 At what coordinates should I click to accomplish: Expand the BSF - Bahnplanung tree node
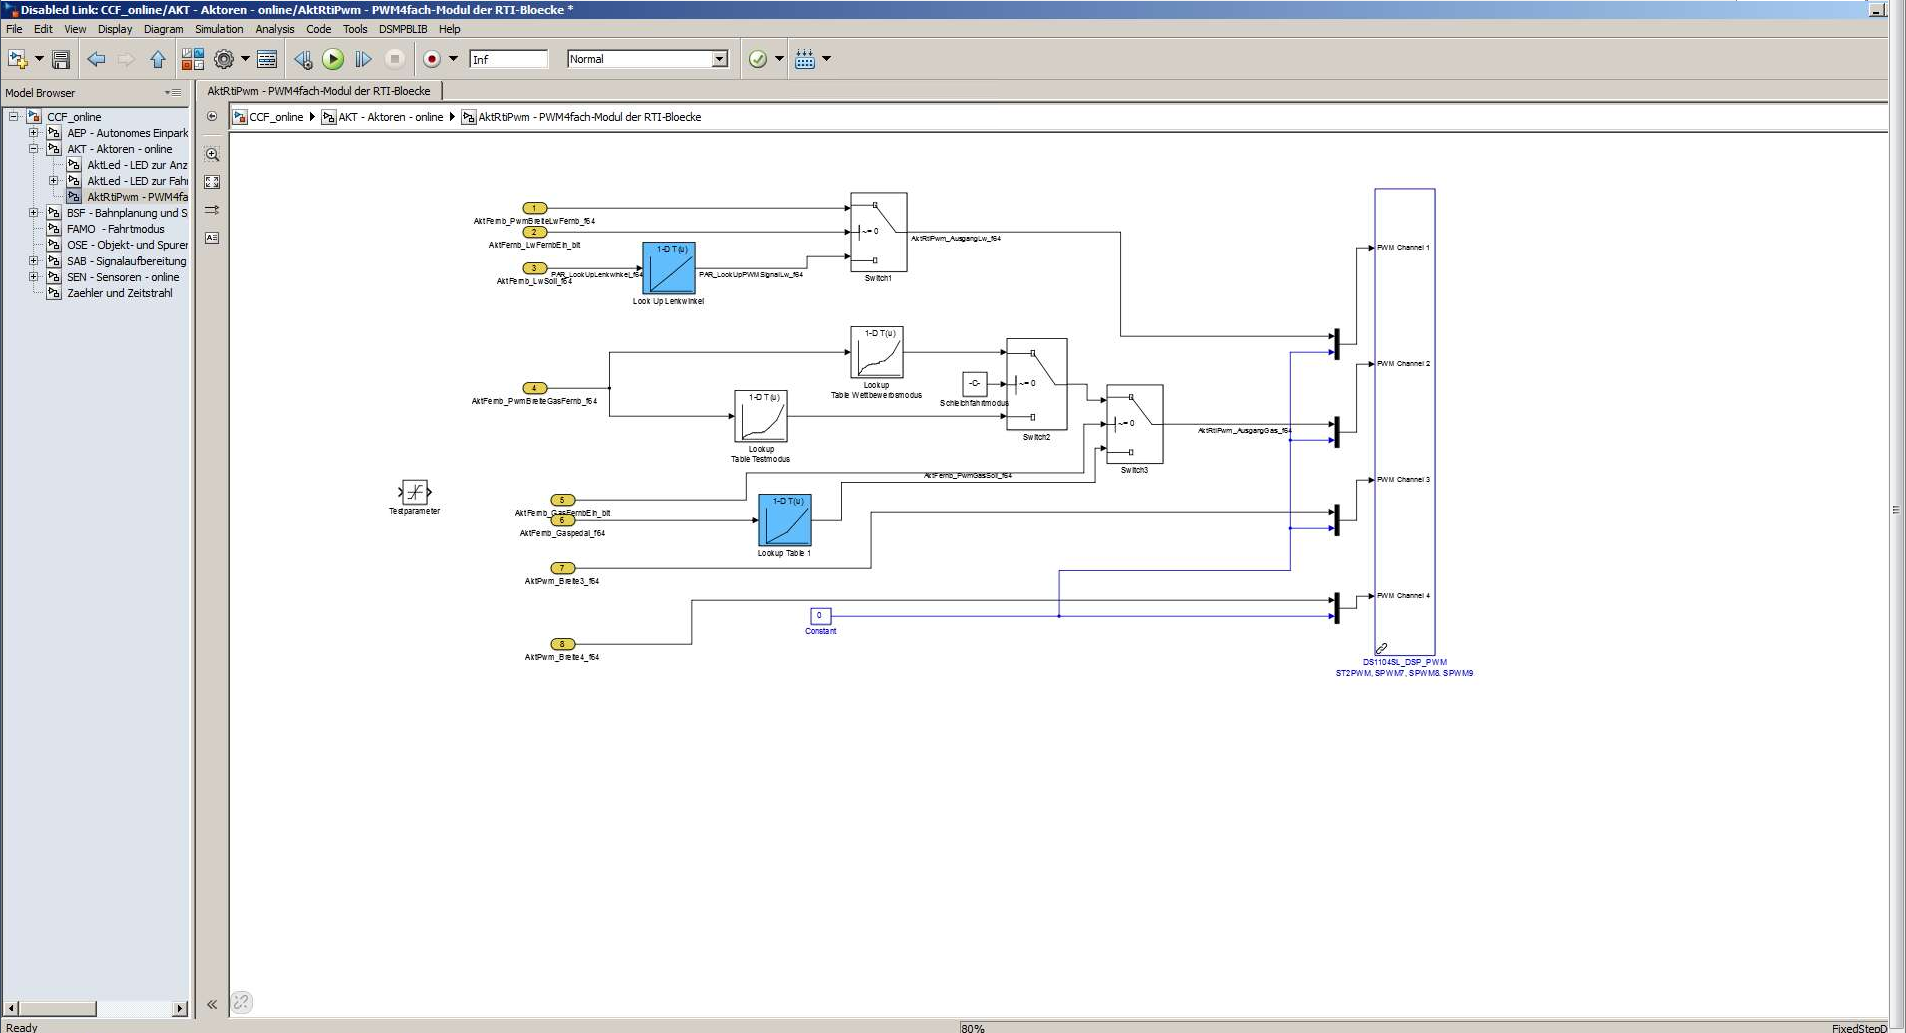[x=33, y=213]
